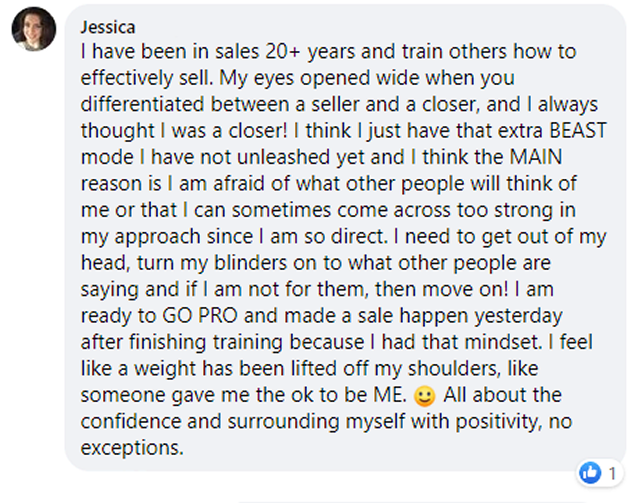Click the word closer with exclamation mark
Screen dimensions: 634x503
tap(258, 131)
